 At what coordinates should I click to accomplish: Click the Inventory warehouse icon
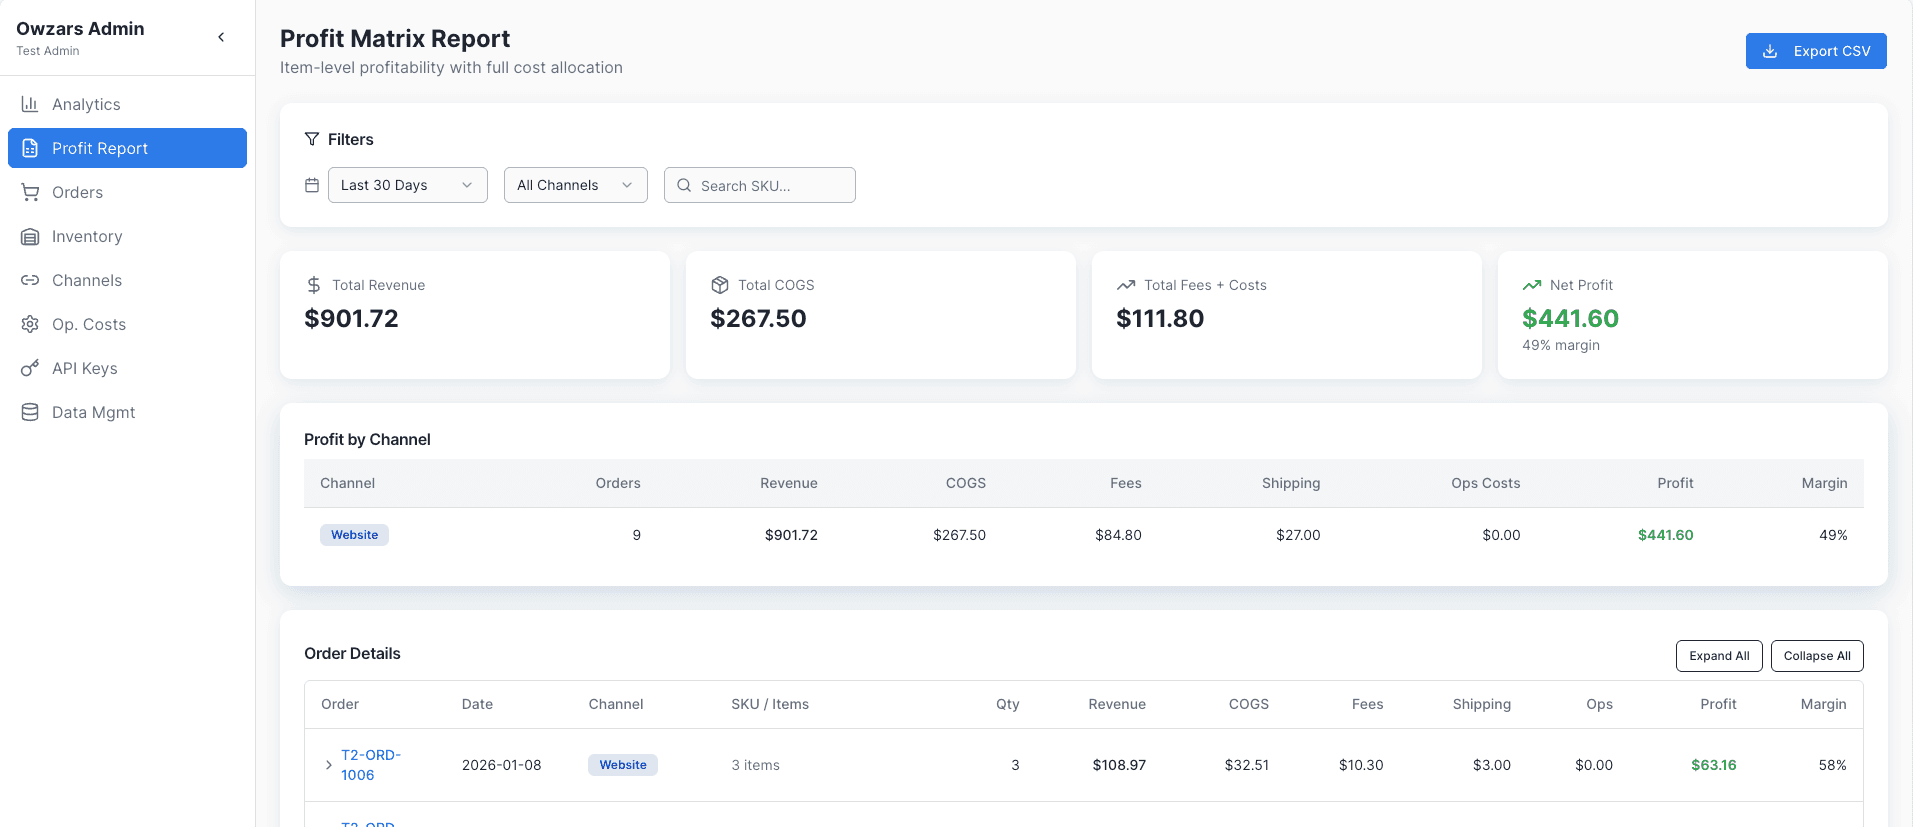coord(30,236)
